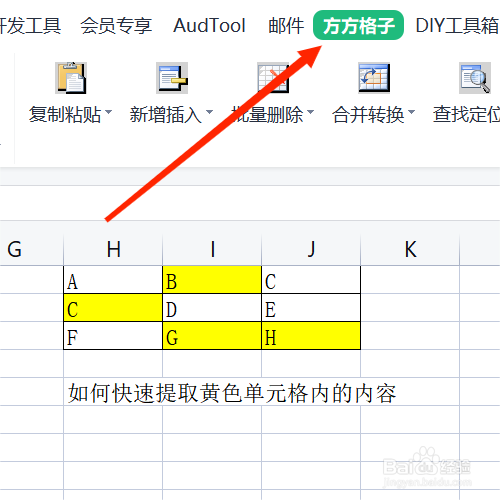Image resolution: width=500 pixels, height=500 pixels.
Task: Click the 复制粘贴 clipboard icon
Action: [x=71, y=78]
